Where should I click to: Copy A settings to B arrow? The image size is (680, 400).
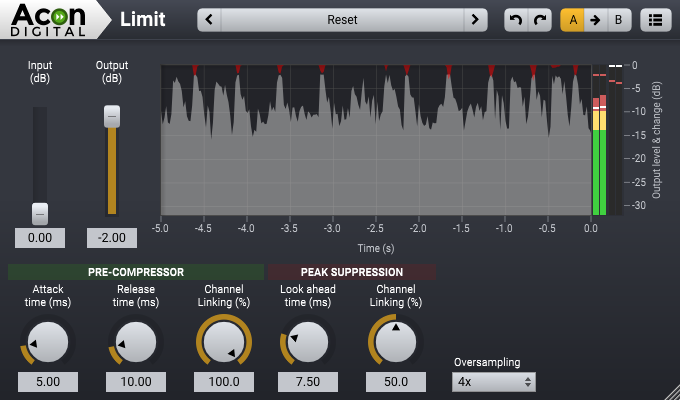(594, 19)
